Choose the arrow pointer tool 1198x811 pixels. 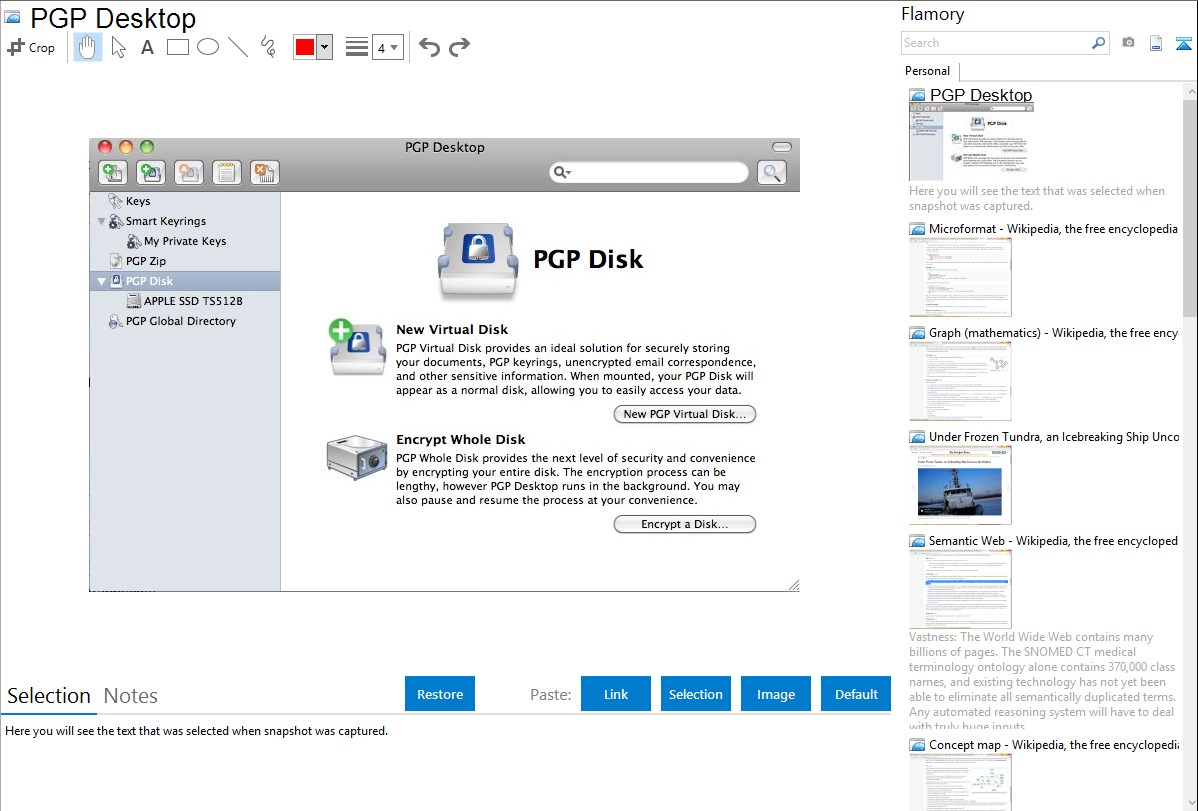pyautogui.click(x=118, y=47)
